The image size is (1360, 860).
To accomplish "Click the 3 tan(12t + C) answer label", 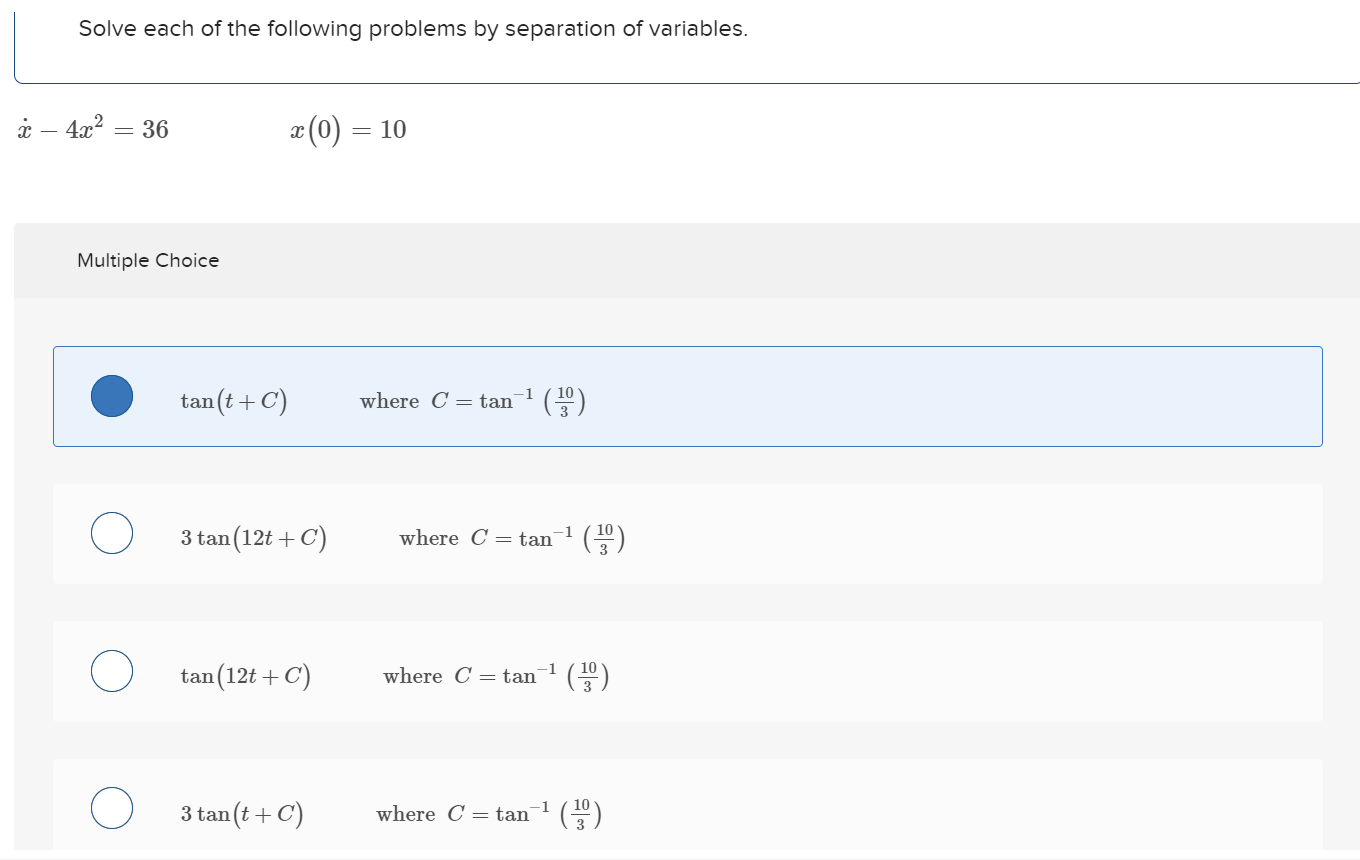I will 254,536.
